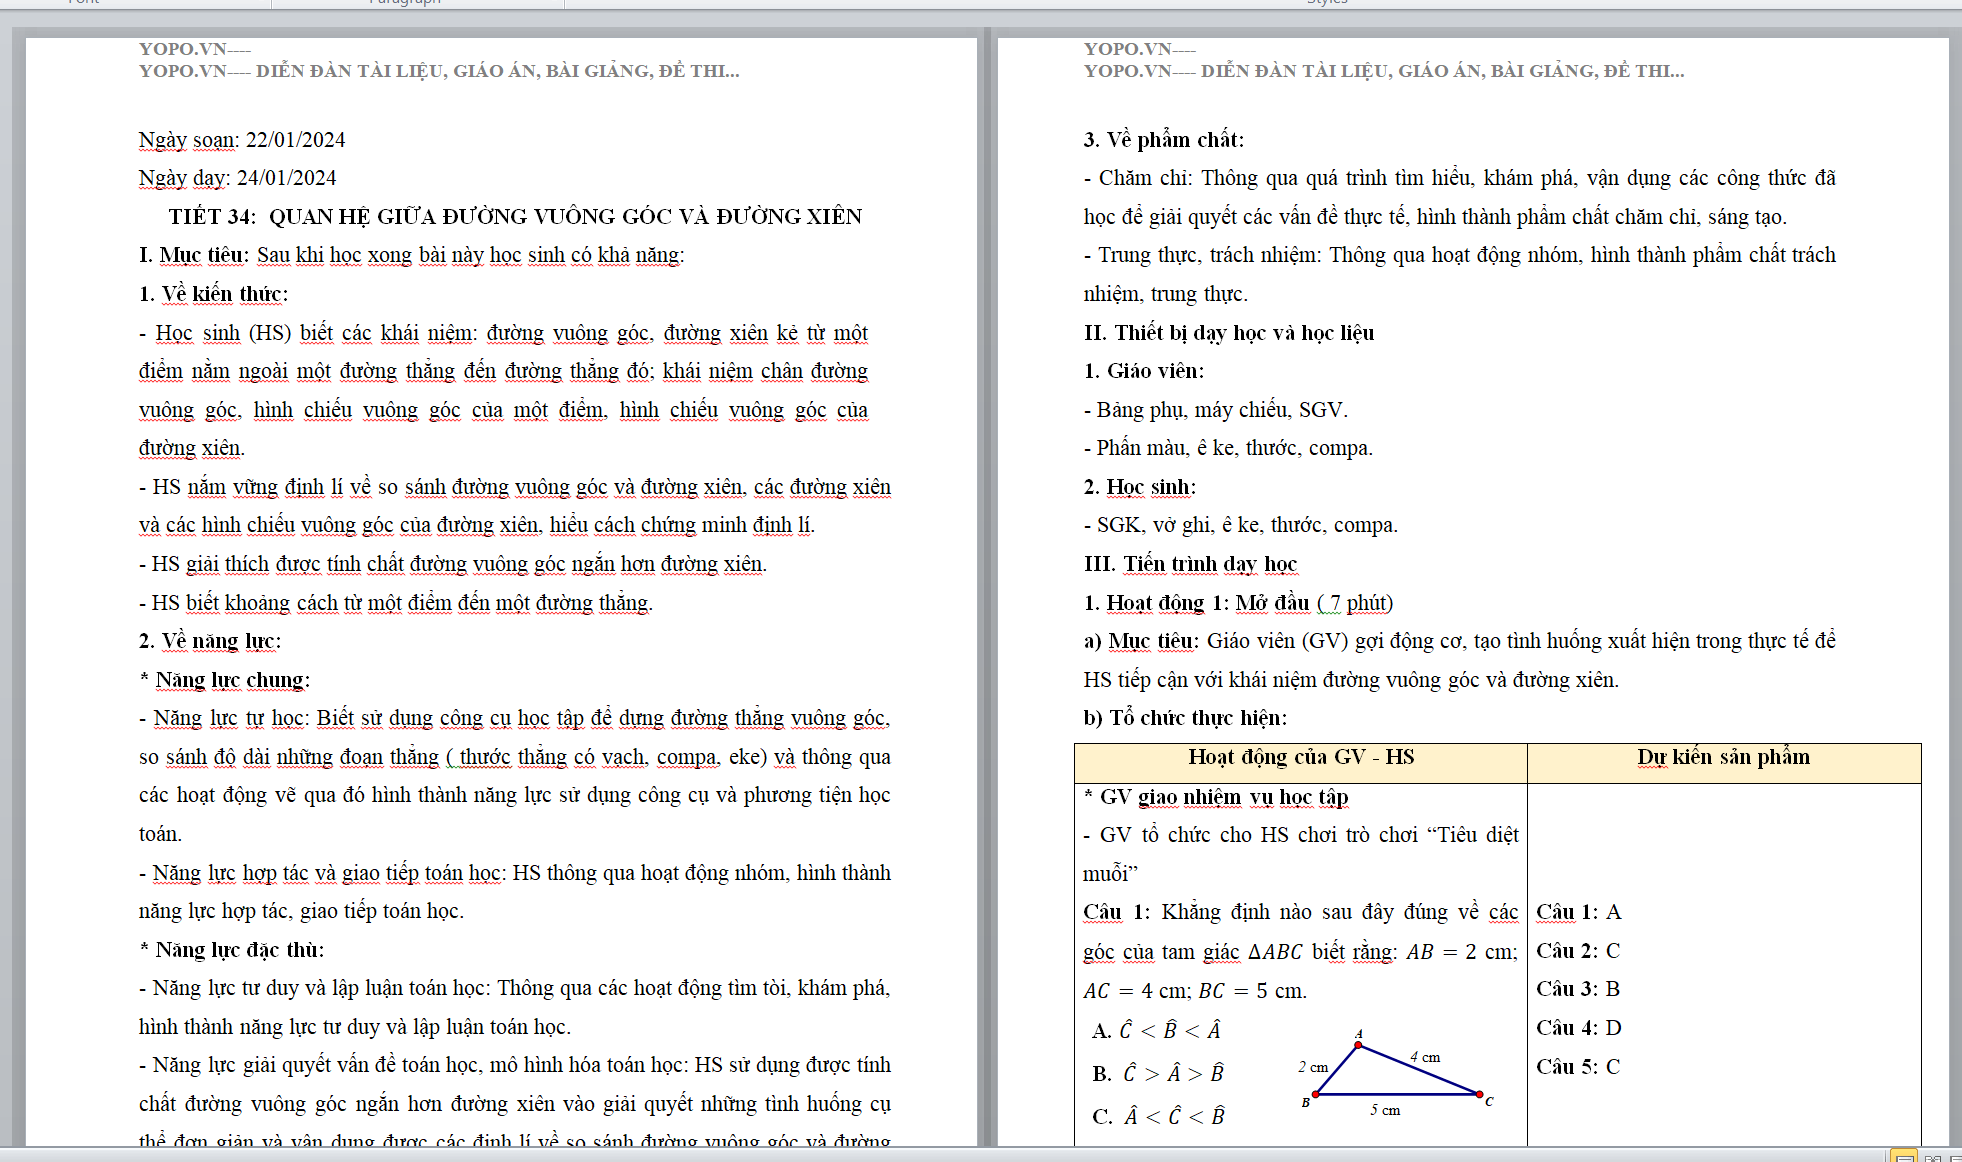Click the triangle ABC figure in the table
This screenshot has width=1962, height=1162.
[x=1396, y=1075]
